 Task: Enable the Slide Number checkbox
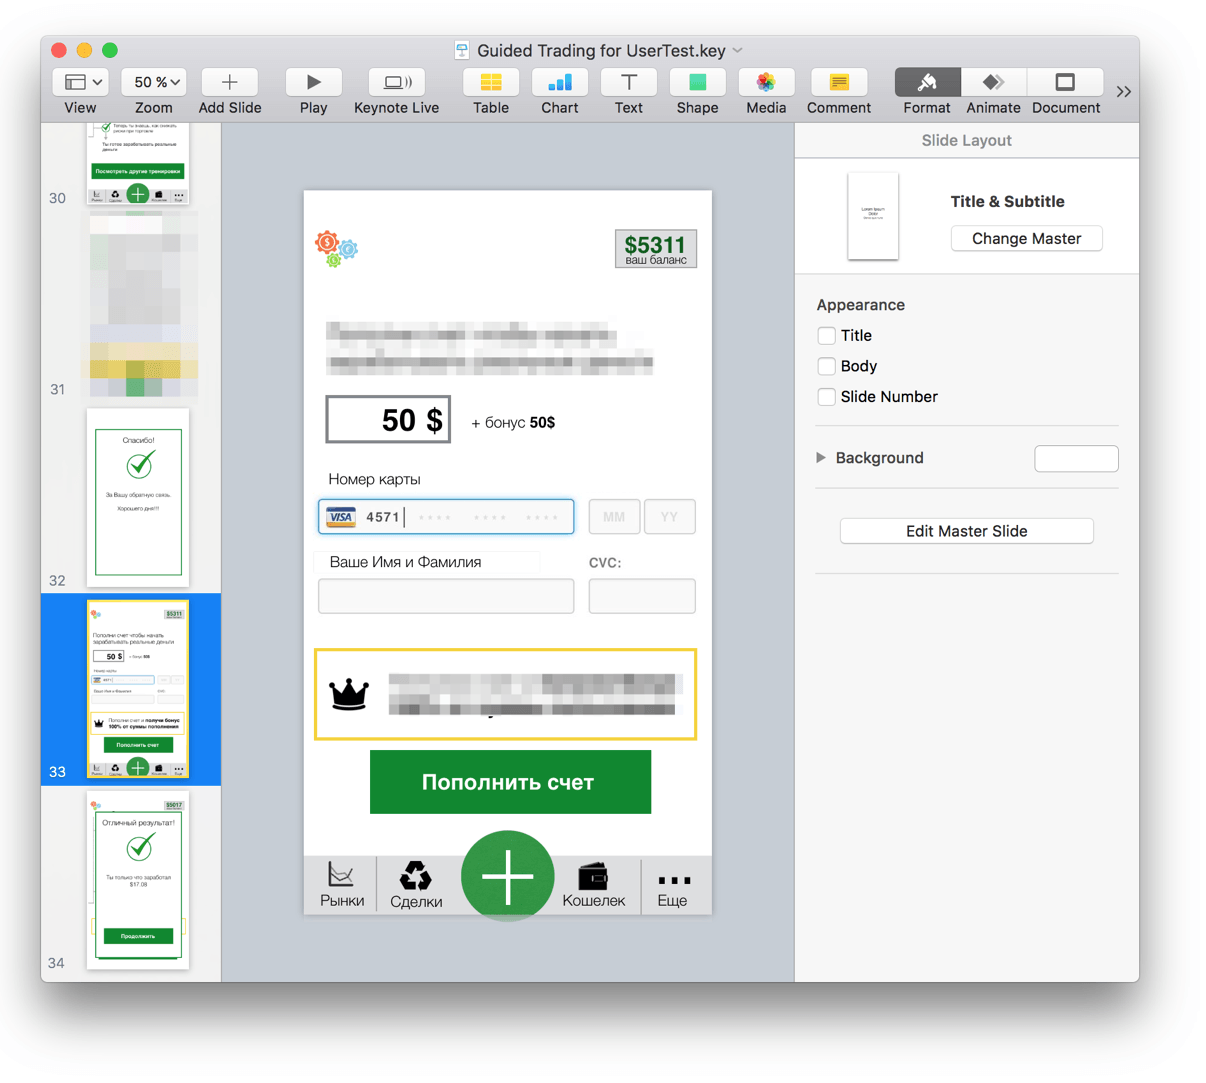826,397
